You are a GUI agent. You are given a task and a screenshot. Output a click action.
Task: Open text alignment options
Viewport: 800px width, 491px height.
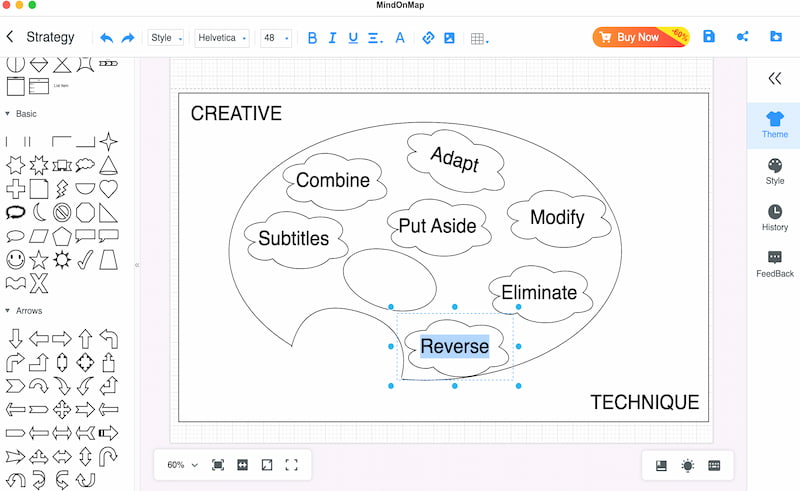click(375, 38)
